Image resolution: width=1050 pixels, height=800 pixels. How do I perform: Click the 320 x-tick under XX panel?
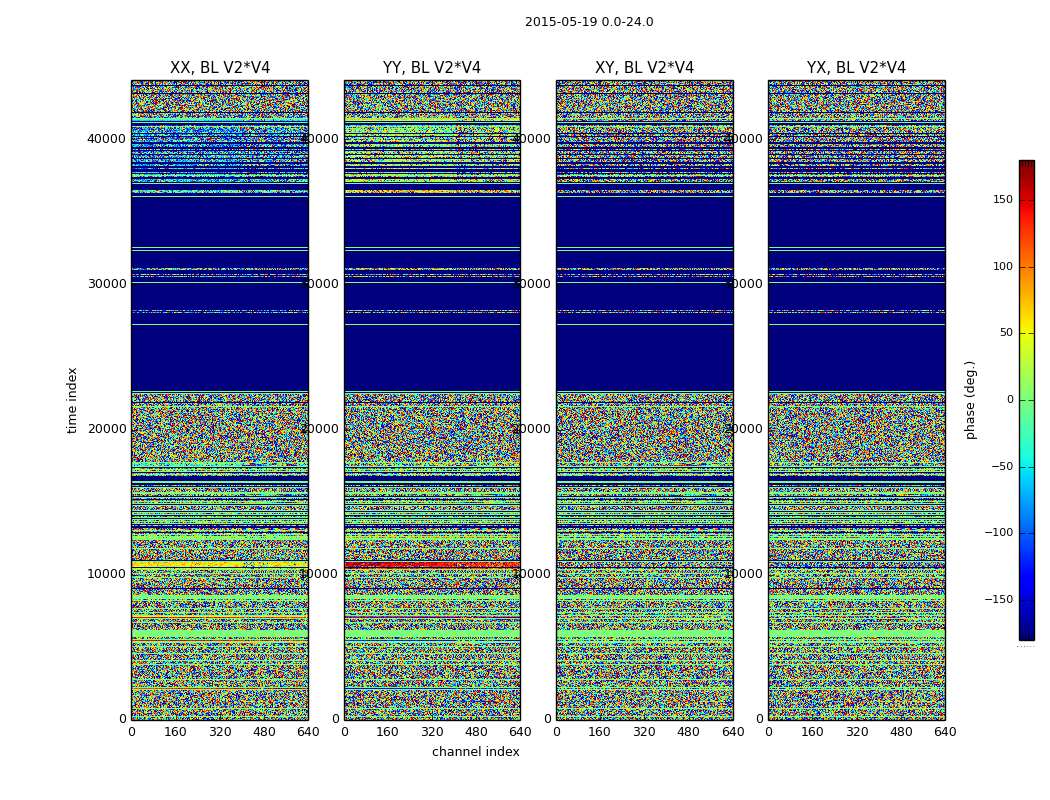point(220,732)
